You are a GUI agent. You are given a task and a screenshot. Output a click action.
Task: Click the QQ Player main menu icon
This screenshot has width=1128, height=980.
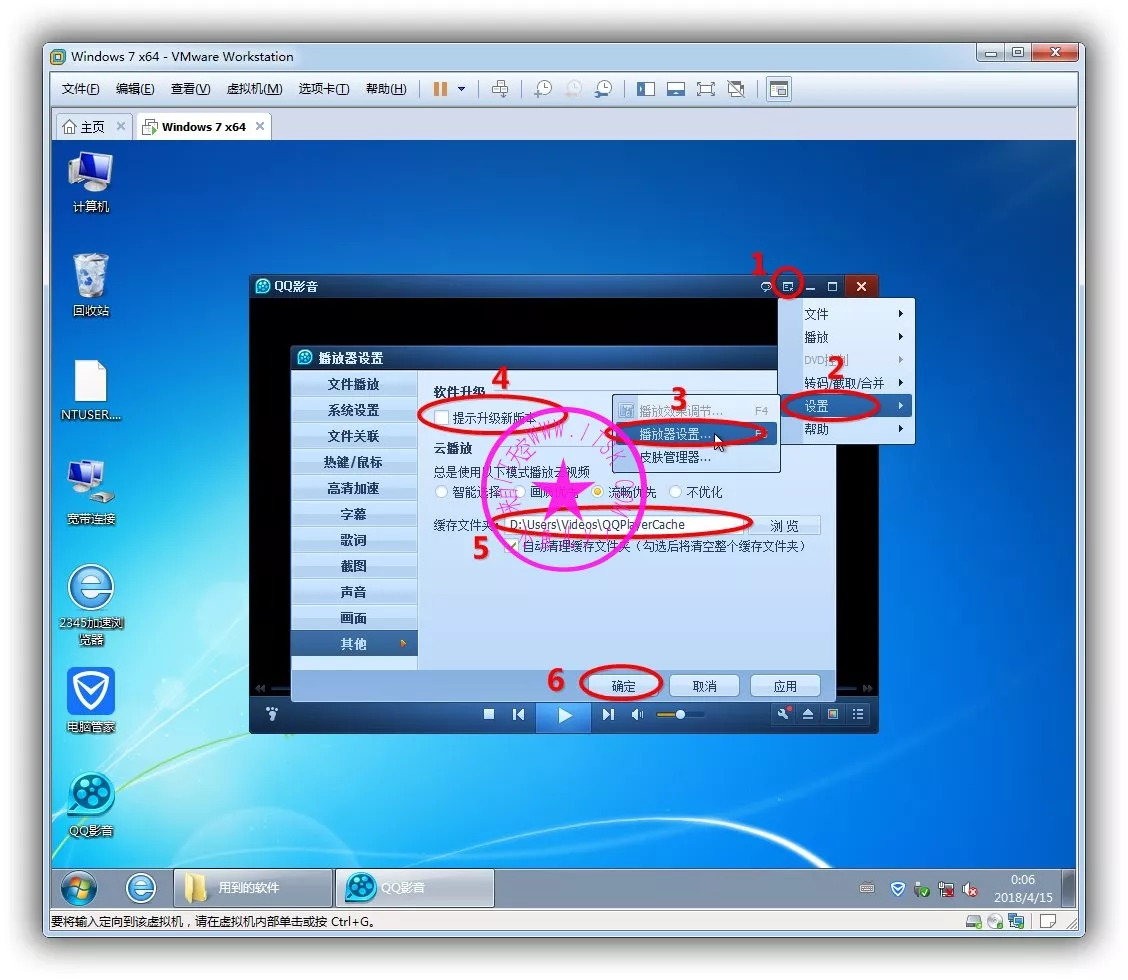[x=788, y=287]
